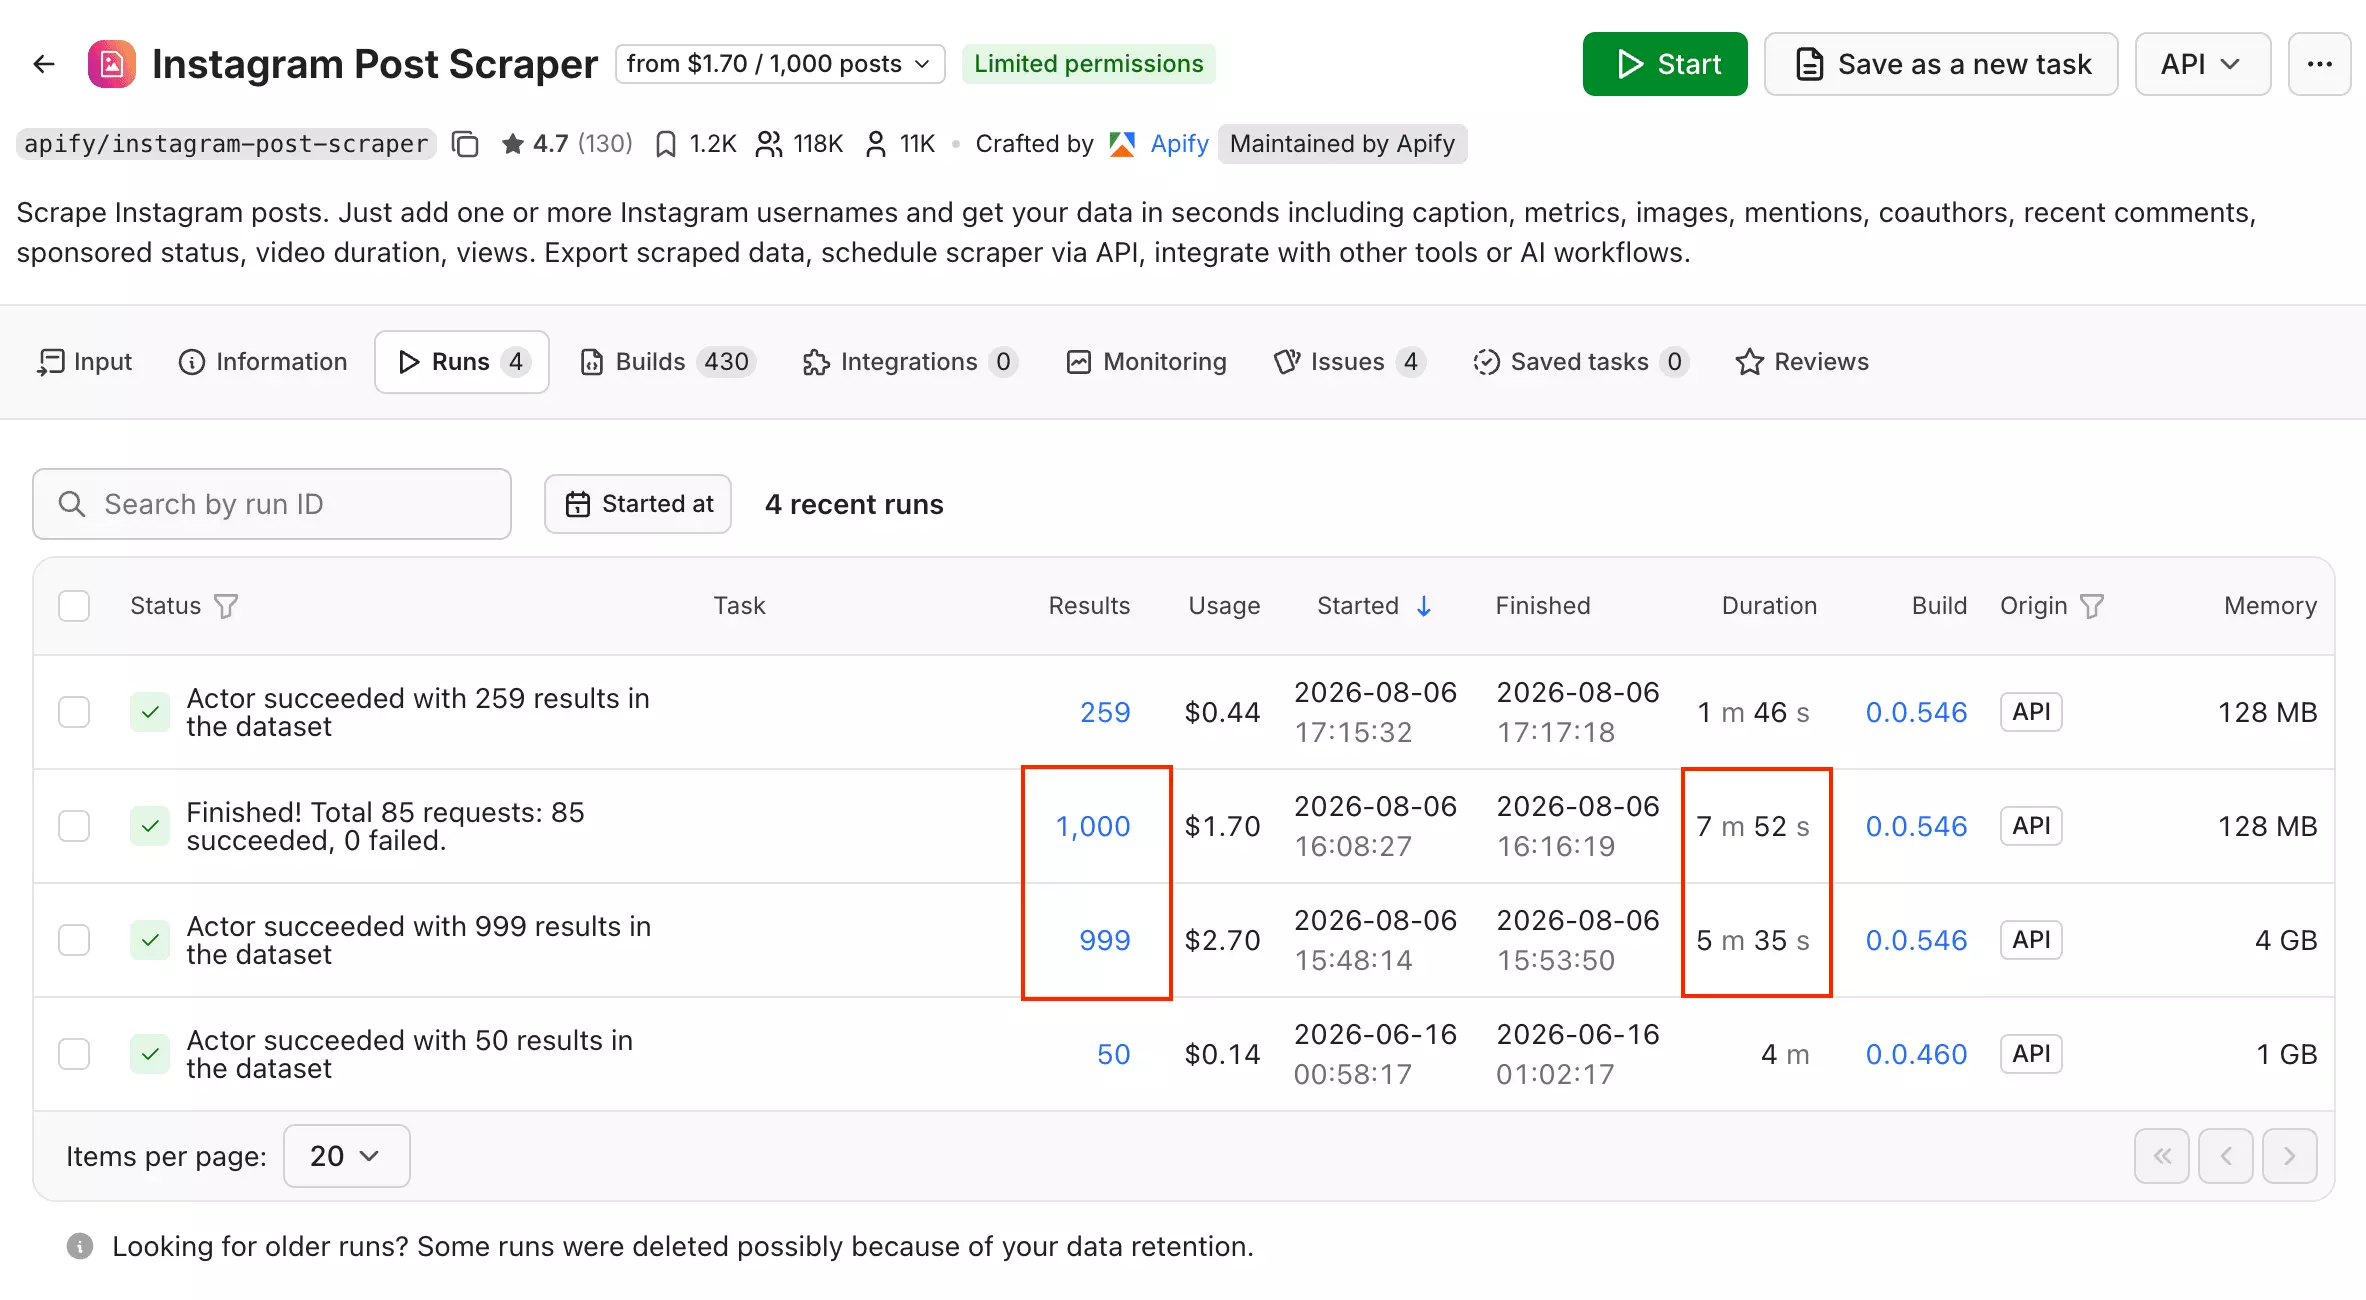Jump to first page of runs
The width and height of the screenshot is (2366, 1300).
click(x=2162, y=1156)
